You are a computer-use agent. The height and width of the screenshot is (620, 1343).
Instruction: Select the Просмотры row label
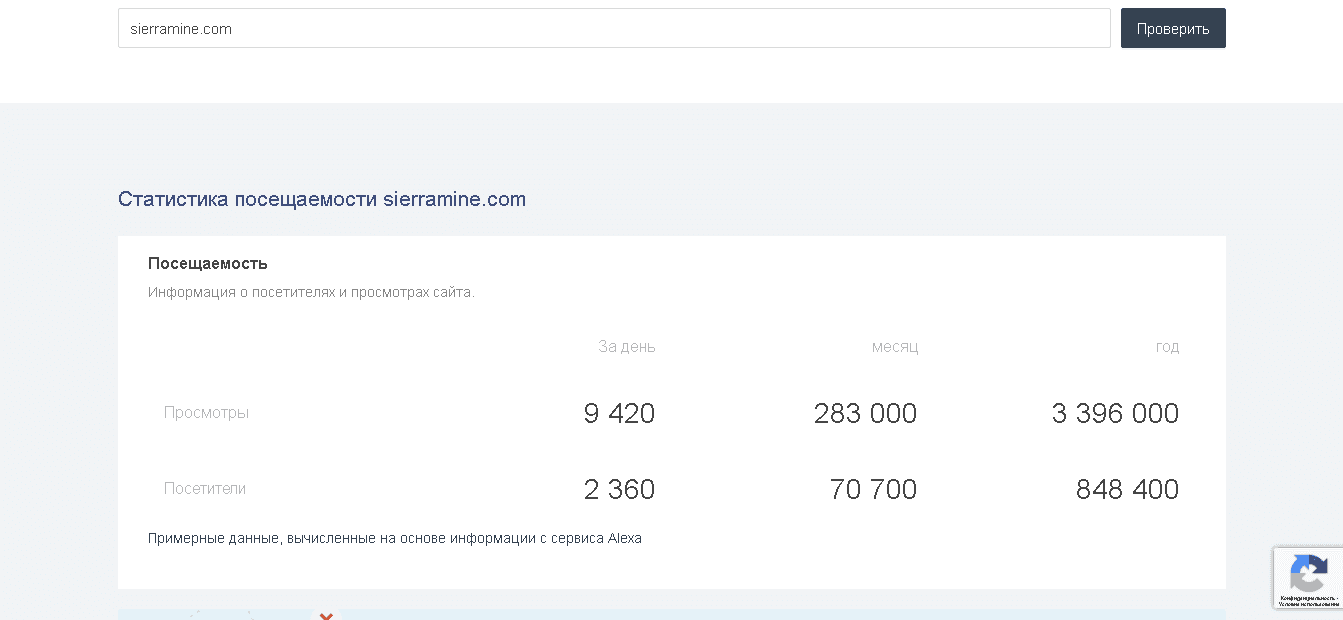click(206, 412)
